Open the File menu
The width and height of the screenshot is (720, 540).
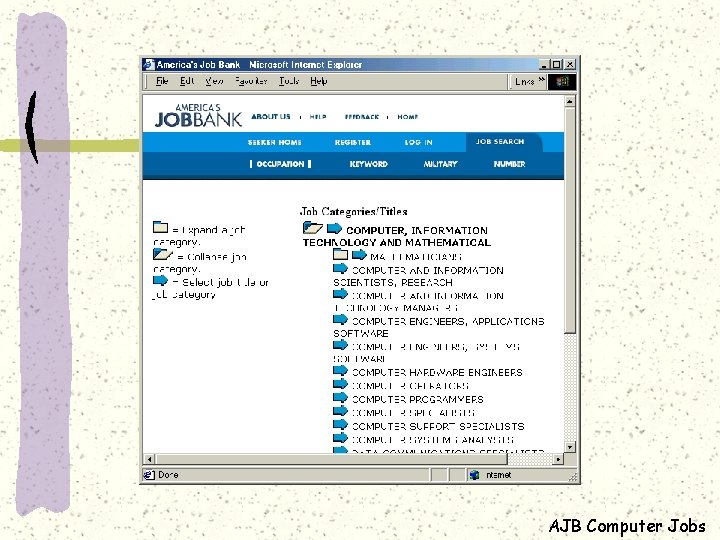[x=162, y=81]
